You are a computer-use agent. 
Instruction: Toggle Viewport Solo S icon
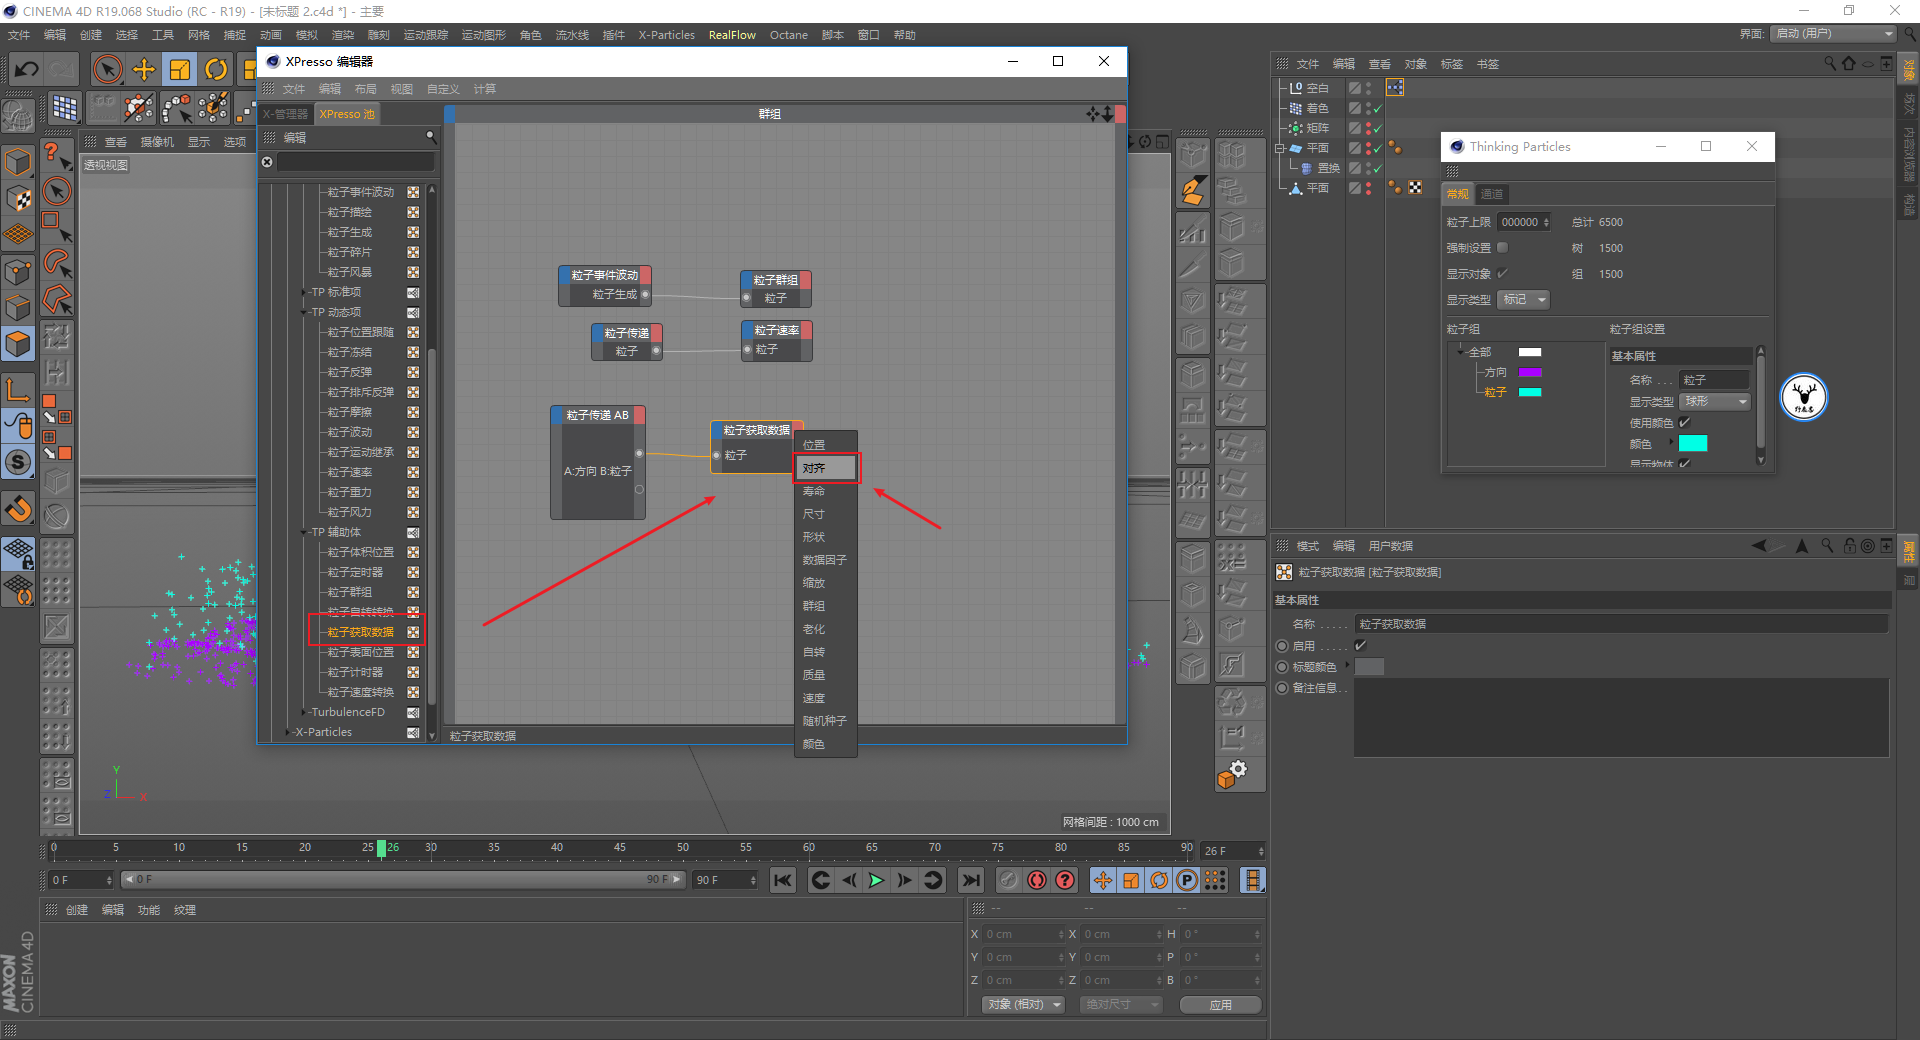point(19,462)
